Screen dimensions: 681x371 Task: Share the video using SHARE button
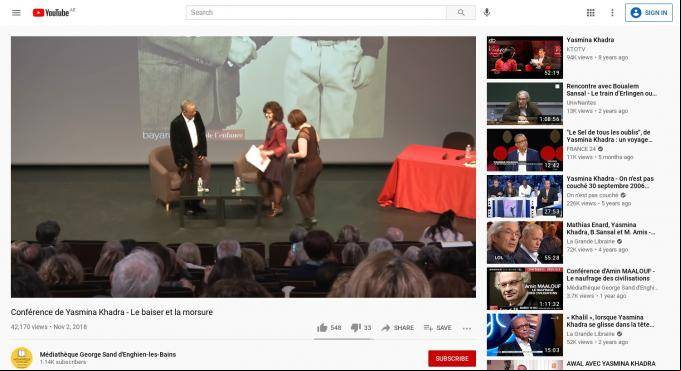397,328
